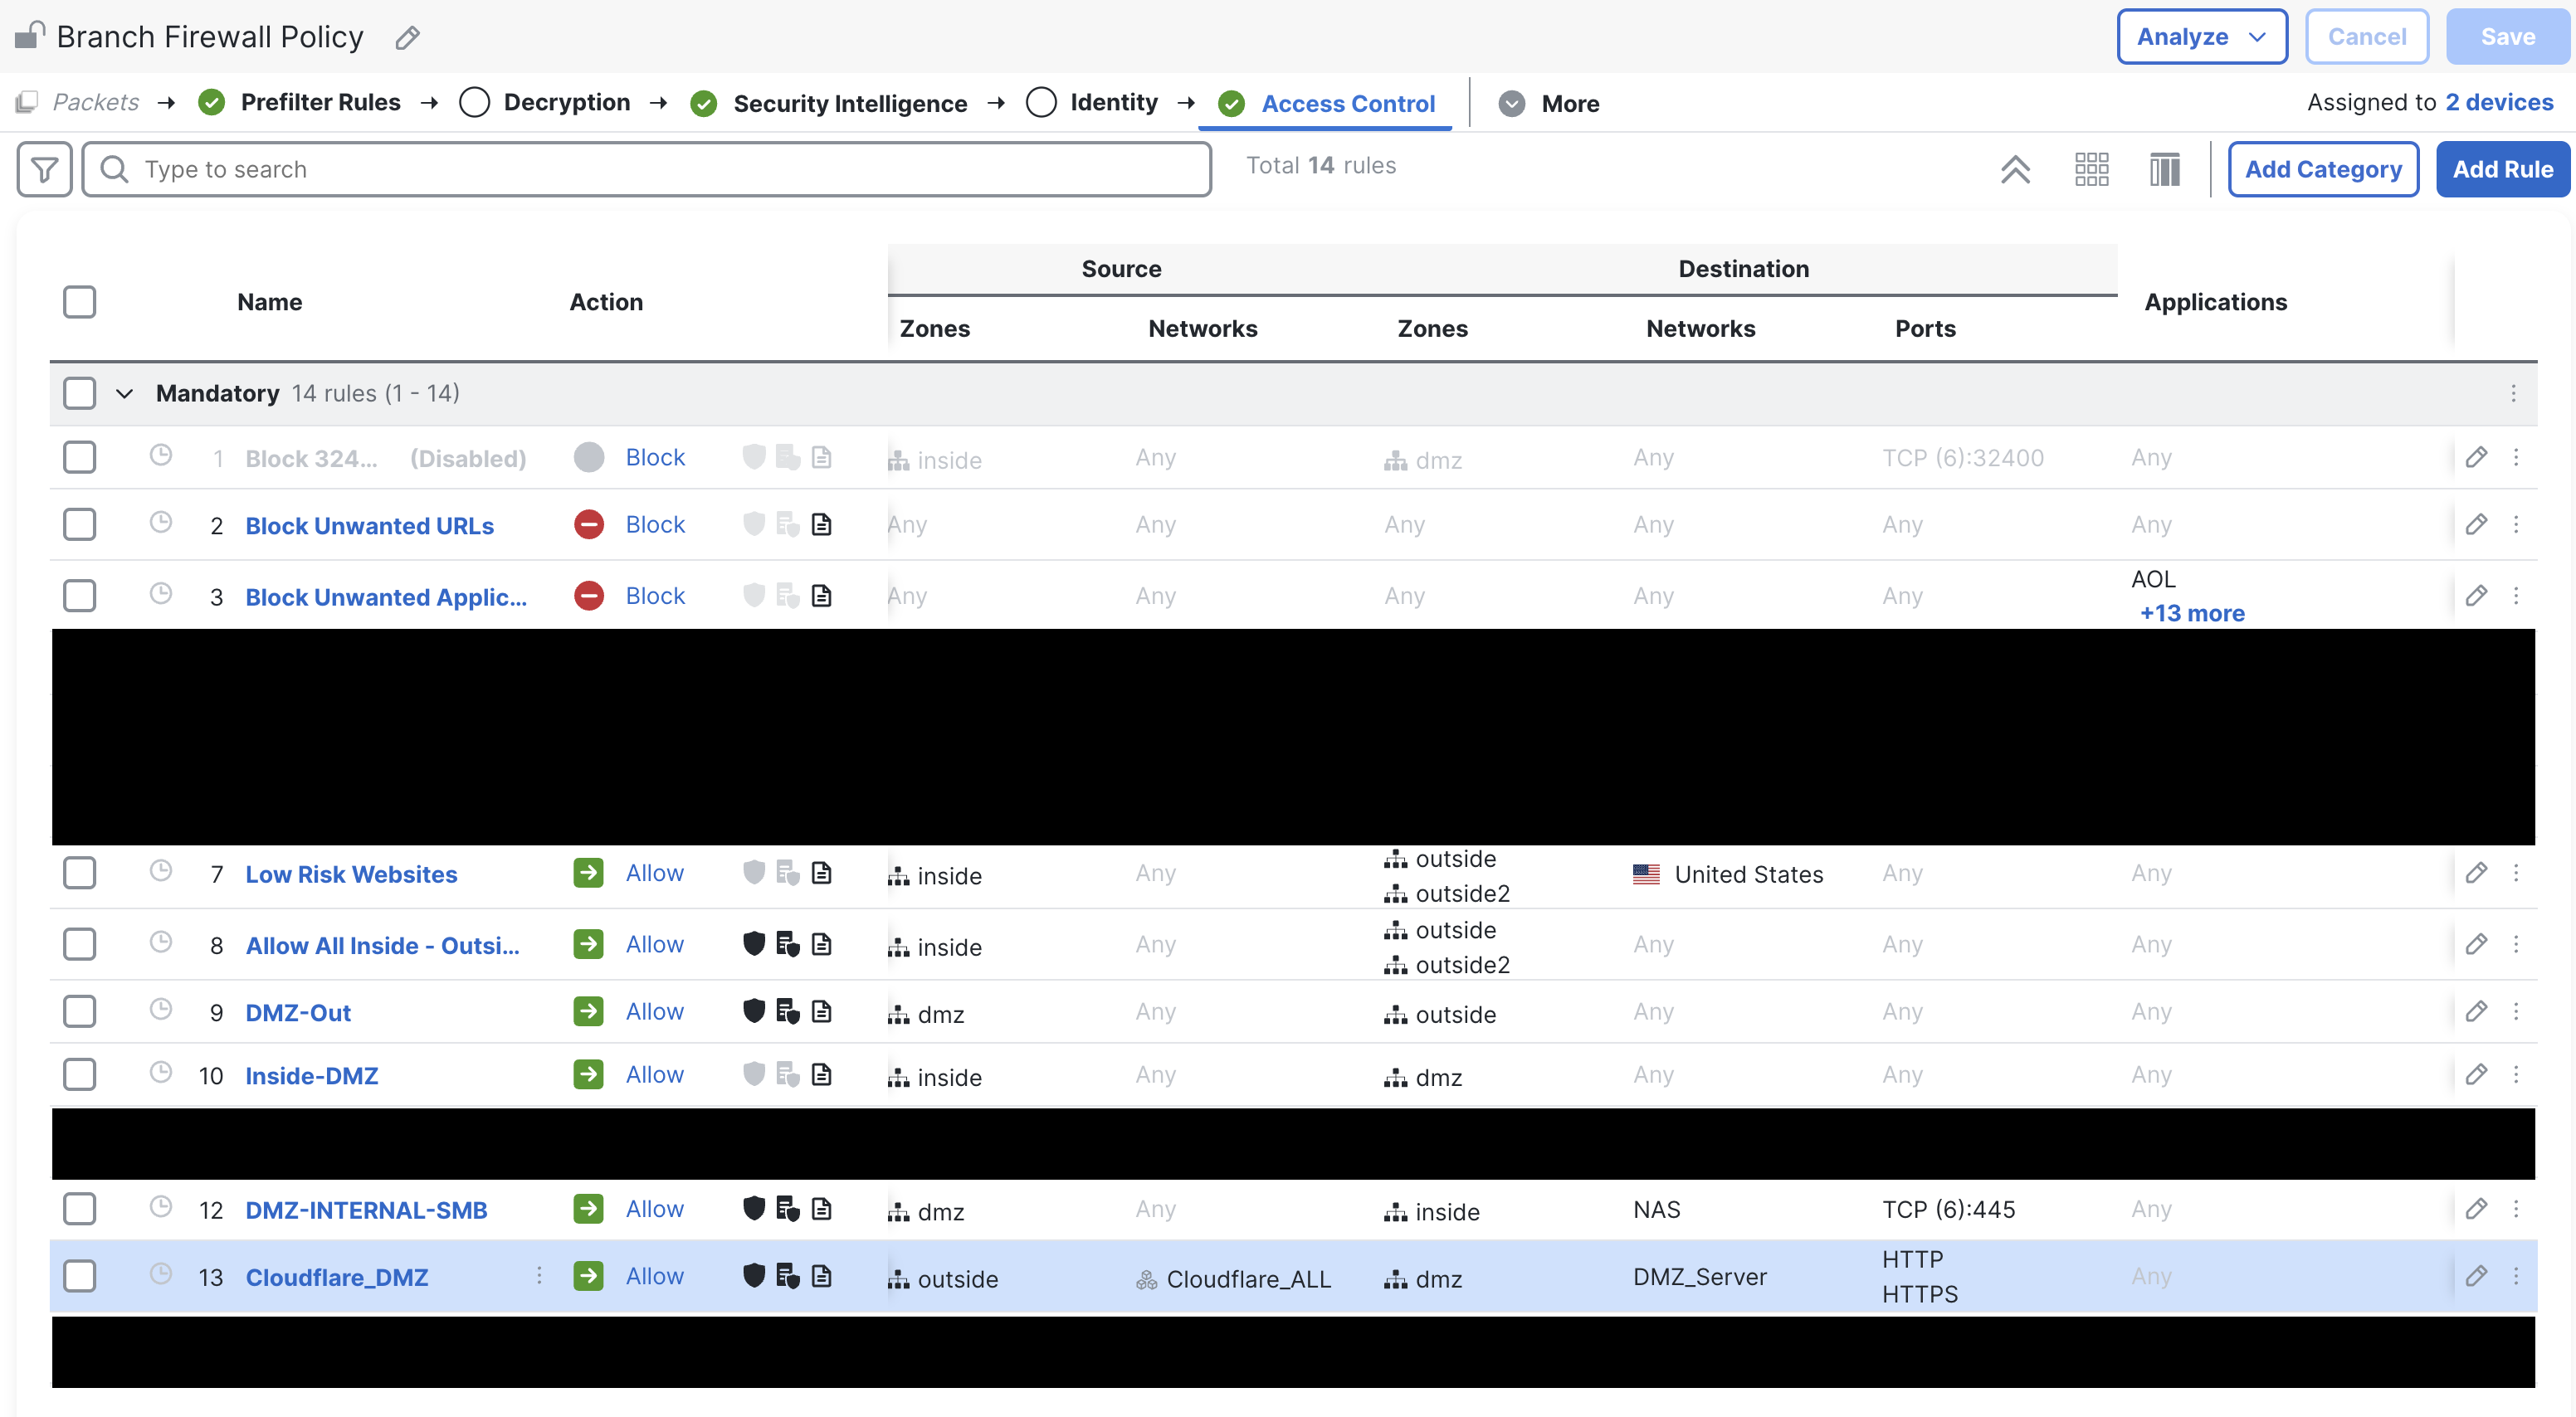Open the 2 devices link
Image resolution: width=2576 pixels, height=1417 pixels.
[x=2498, y=102]
